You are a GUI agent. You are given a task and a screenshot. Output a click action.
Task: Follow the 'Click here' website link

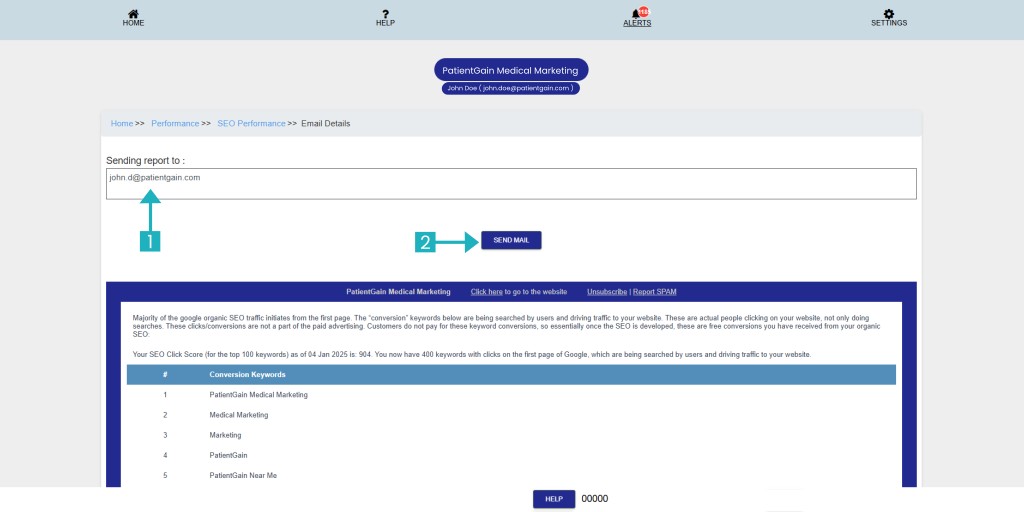coord(487,292)
